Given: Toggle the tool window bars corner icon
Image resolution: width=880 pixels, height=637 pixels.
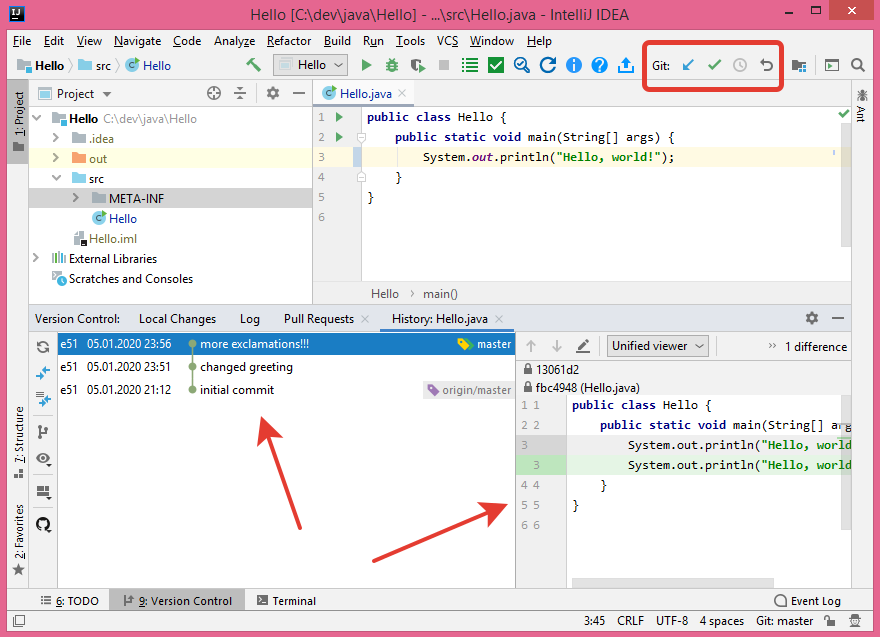Looking at the screenshot, I should pyautogui.click(x=19, y=621).
